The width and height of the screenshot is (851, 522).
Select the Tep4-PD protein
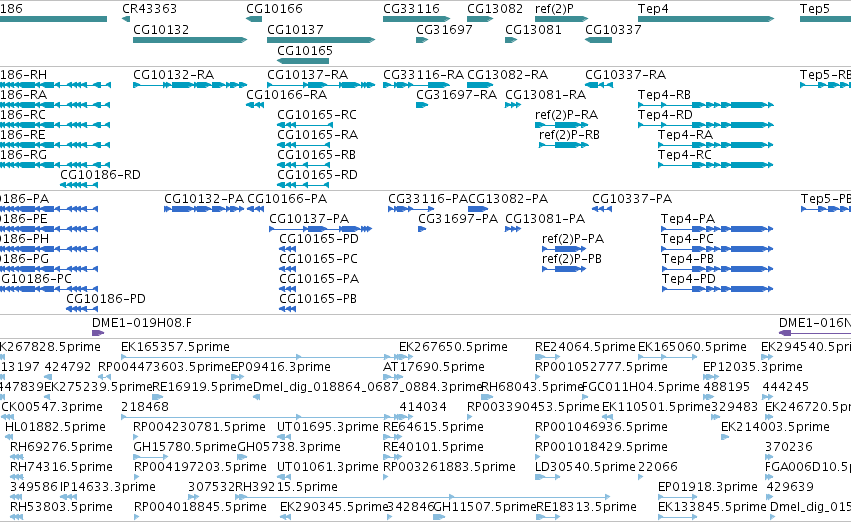click(717, 289)
